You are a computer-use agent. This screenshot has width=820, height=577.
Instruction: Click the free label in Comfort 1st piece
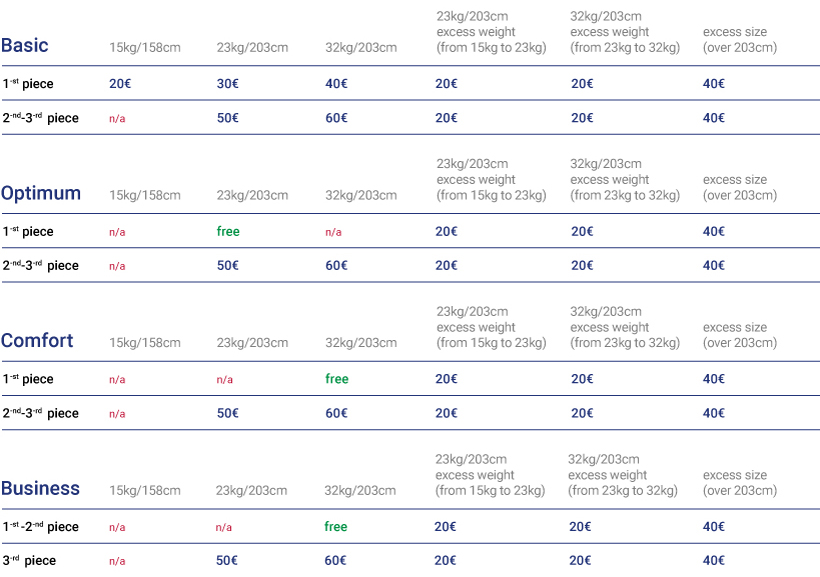coord(337,379)
